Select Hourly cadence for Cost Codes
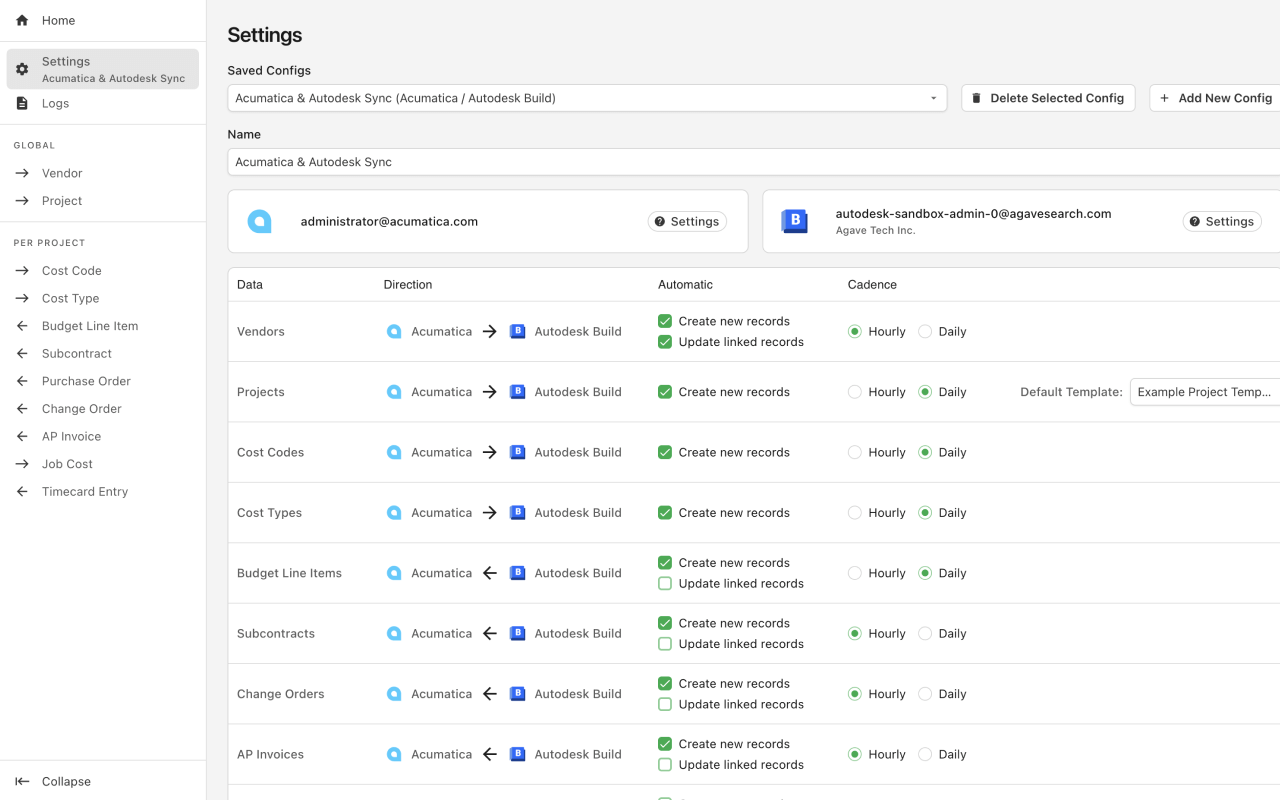Image resolution: width=1280 pixels, height=800 pixels. [x=855, y=452]
